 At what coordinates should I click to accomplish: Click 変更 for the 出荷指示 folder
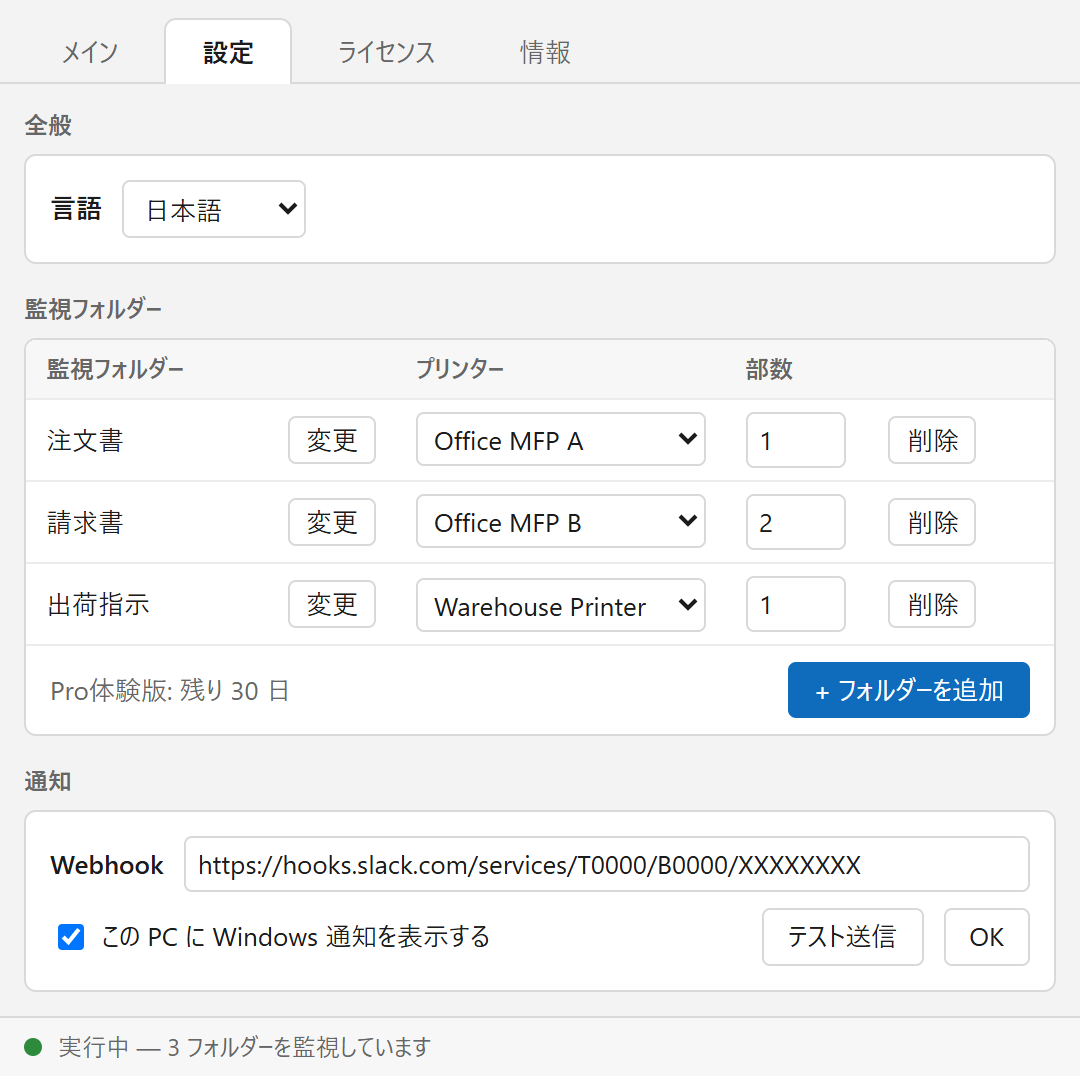point(331,604)
